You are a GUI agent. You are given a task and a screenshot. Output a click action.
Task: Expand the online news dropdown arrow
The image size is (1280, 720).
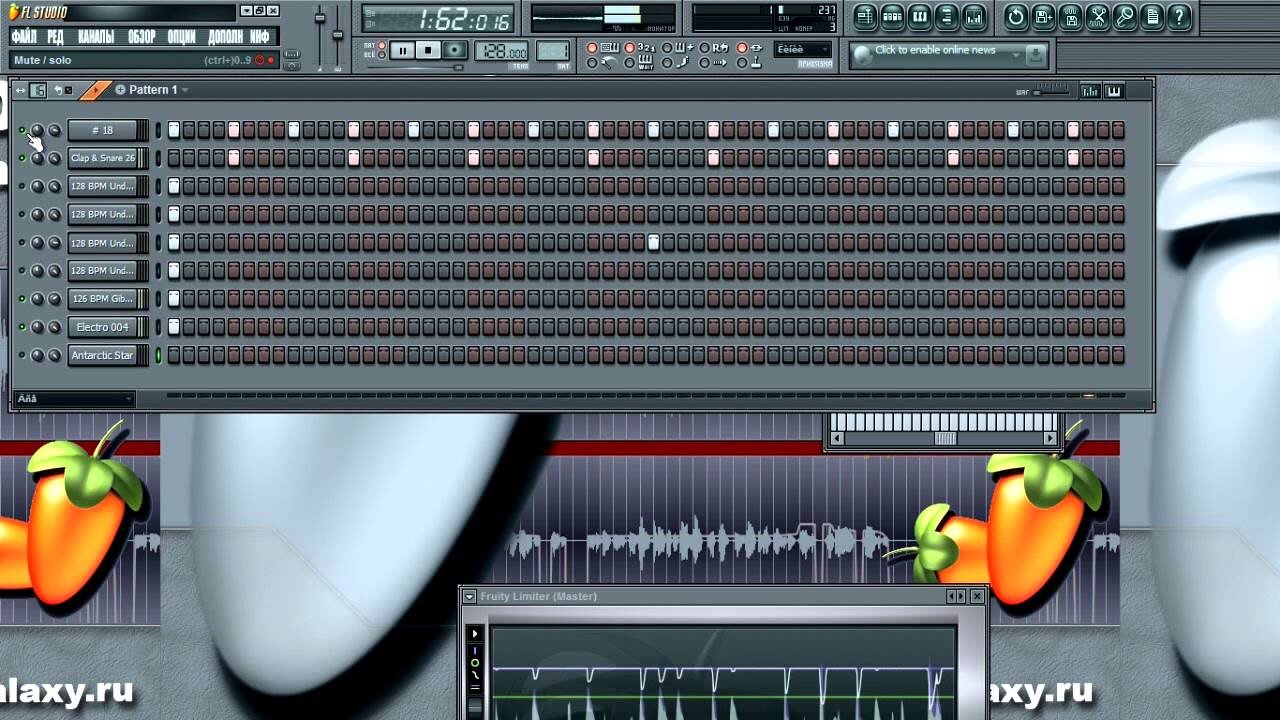[x=1016, y=55]
